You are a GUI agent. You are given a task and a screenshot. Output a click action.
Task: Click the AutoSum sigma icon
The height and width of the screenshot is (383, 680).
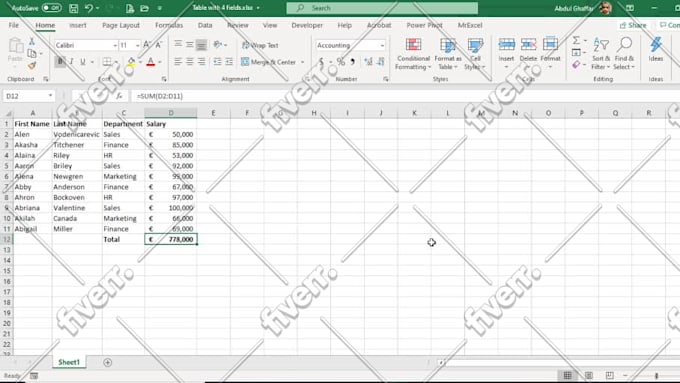pos(576,40)
